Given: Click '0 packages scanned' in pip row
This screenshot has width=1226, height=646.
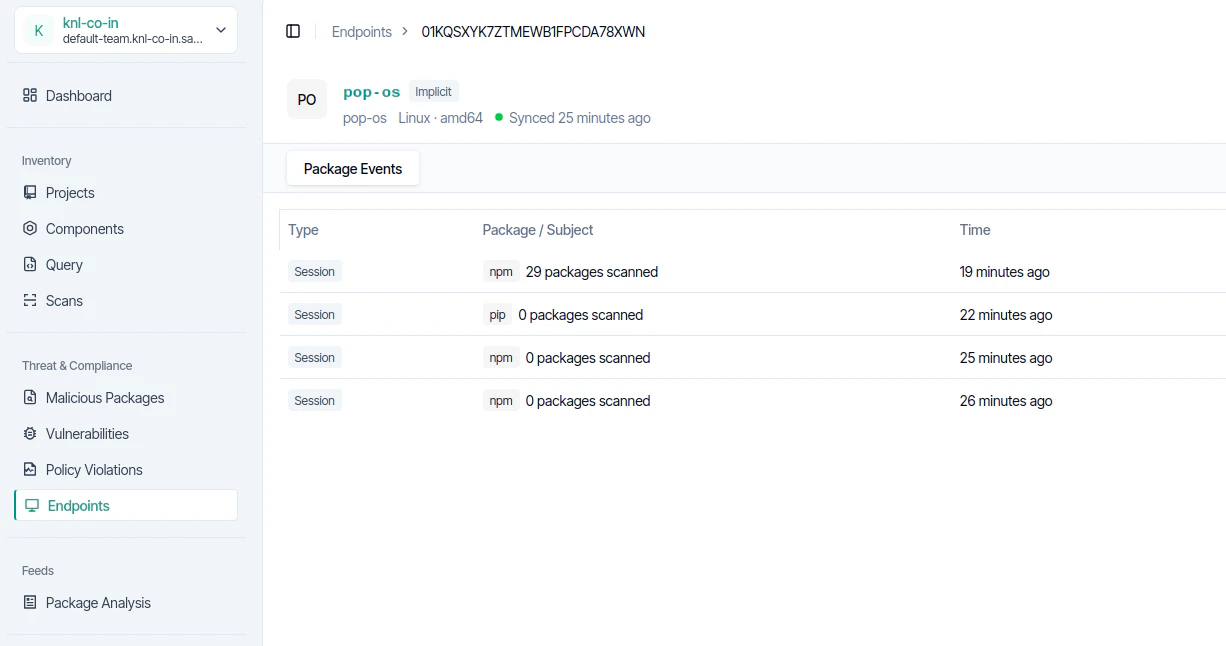Looking at the screenshot, I should [581, 315].
